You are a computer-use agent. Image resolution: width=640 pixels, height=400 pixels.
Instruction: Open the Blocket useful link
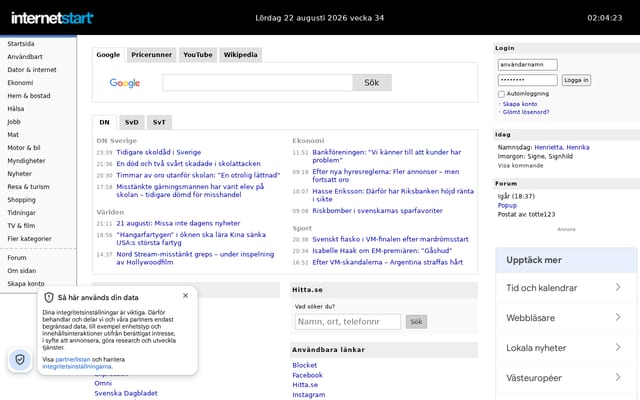tap(304, 365)
